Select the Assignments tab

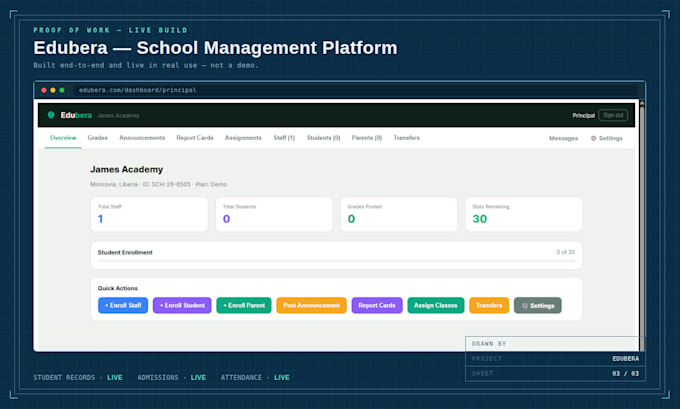coord(243,138)
